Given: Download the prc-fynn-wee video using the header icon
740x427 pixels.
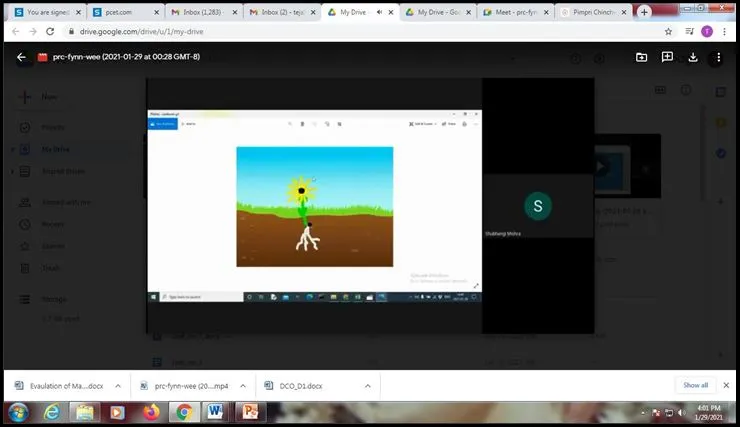Looking at the screenshot, I should pos(693,57).
